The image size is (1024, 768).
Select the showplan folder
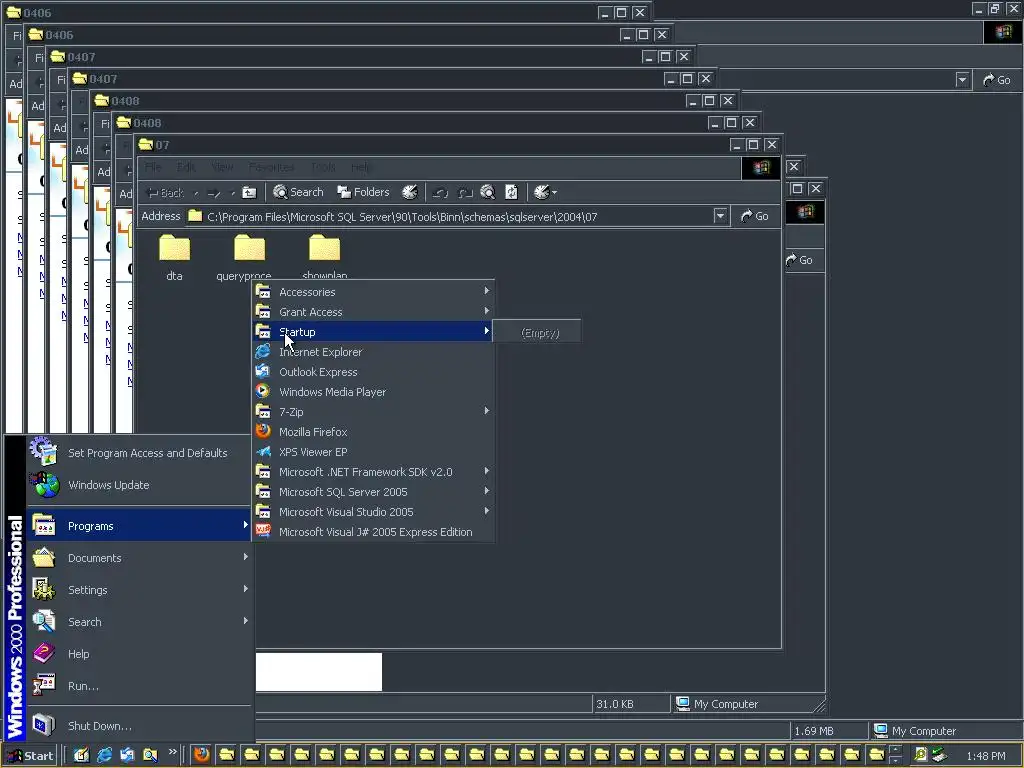(325, 255)
